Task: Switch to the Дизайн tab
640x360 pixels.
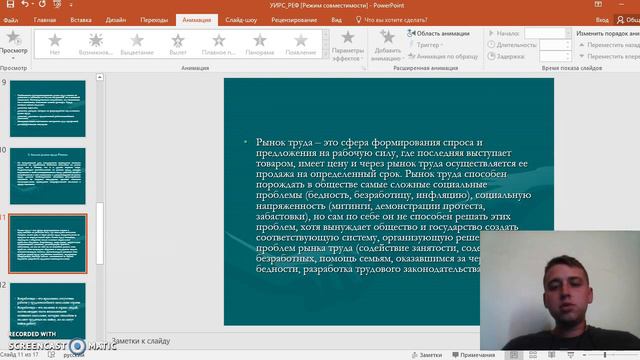Action: click(x=116, y=20)
